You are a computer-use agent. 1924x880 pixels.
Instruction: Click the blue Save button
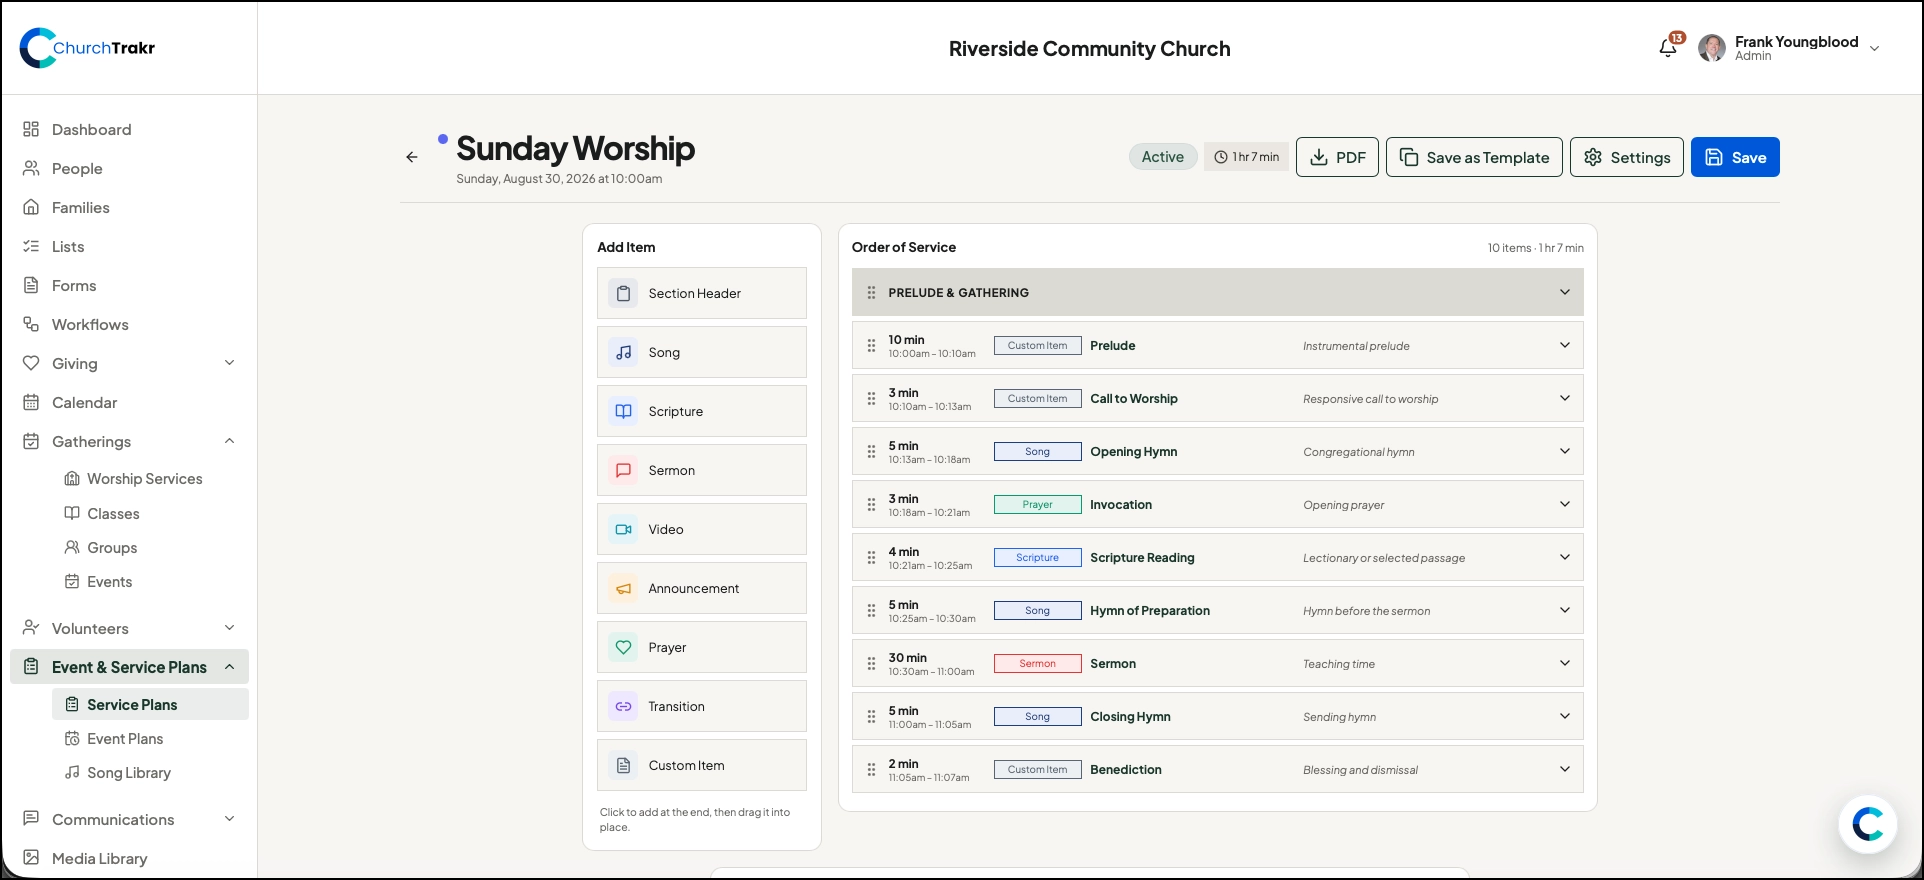[x=1735, y=157]
